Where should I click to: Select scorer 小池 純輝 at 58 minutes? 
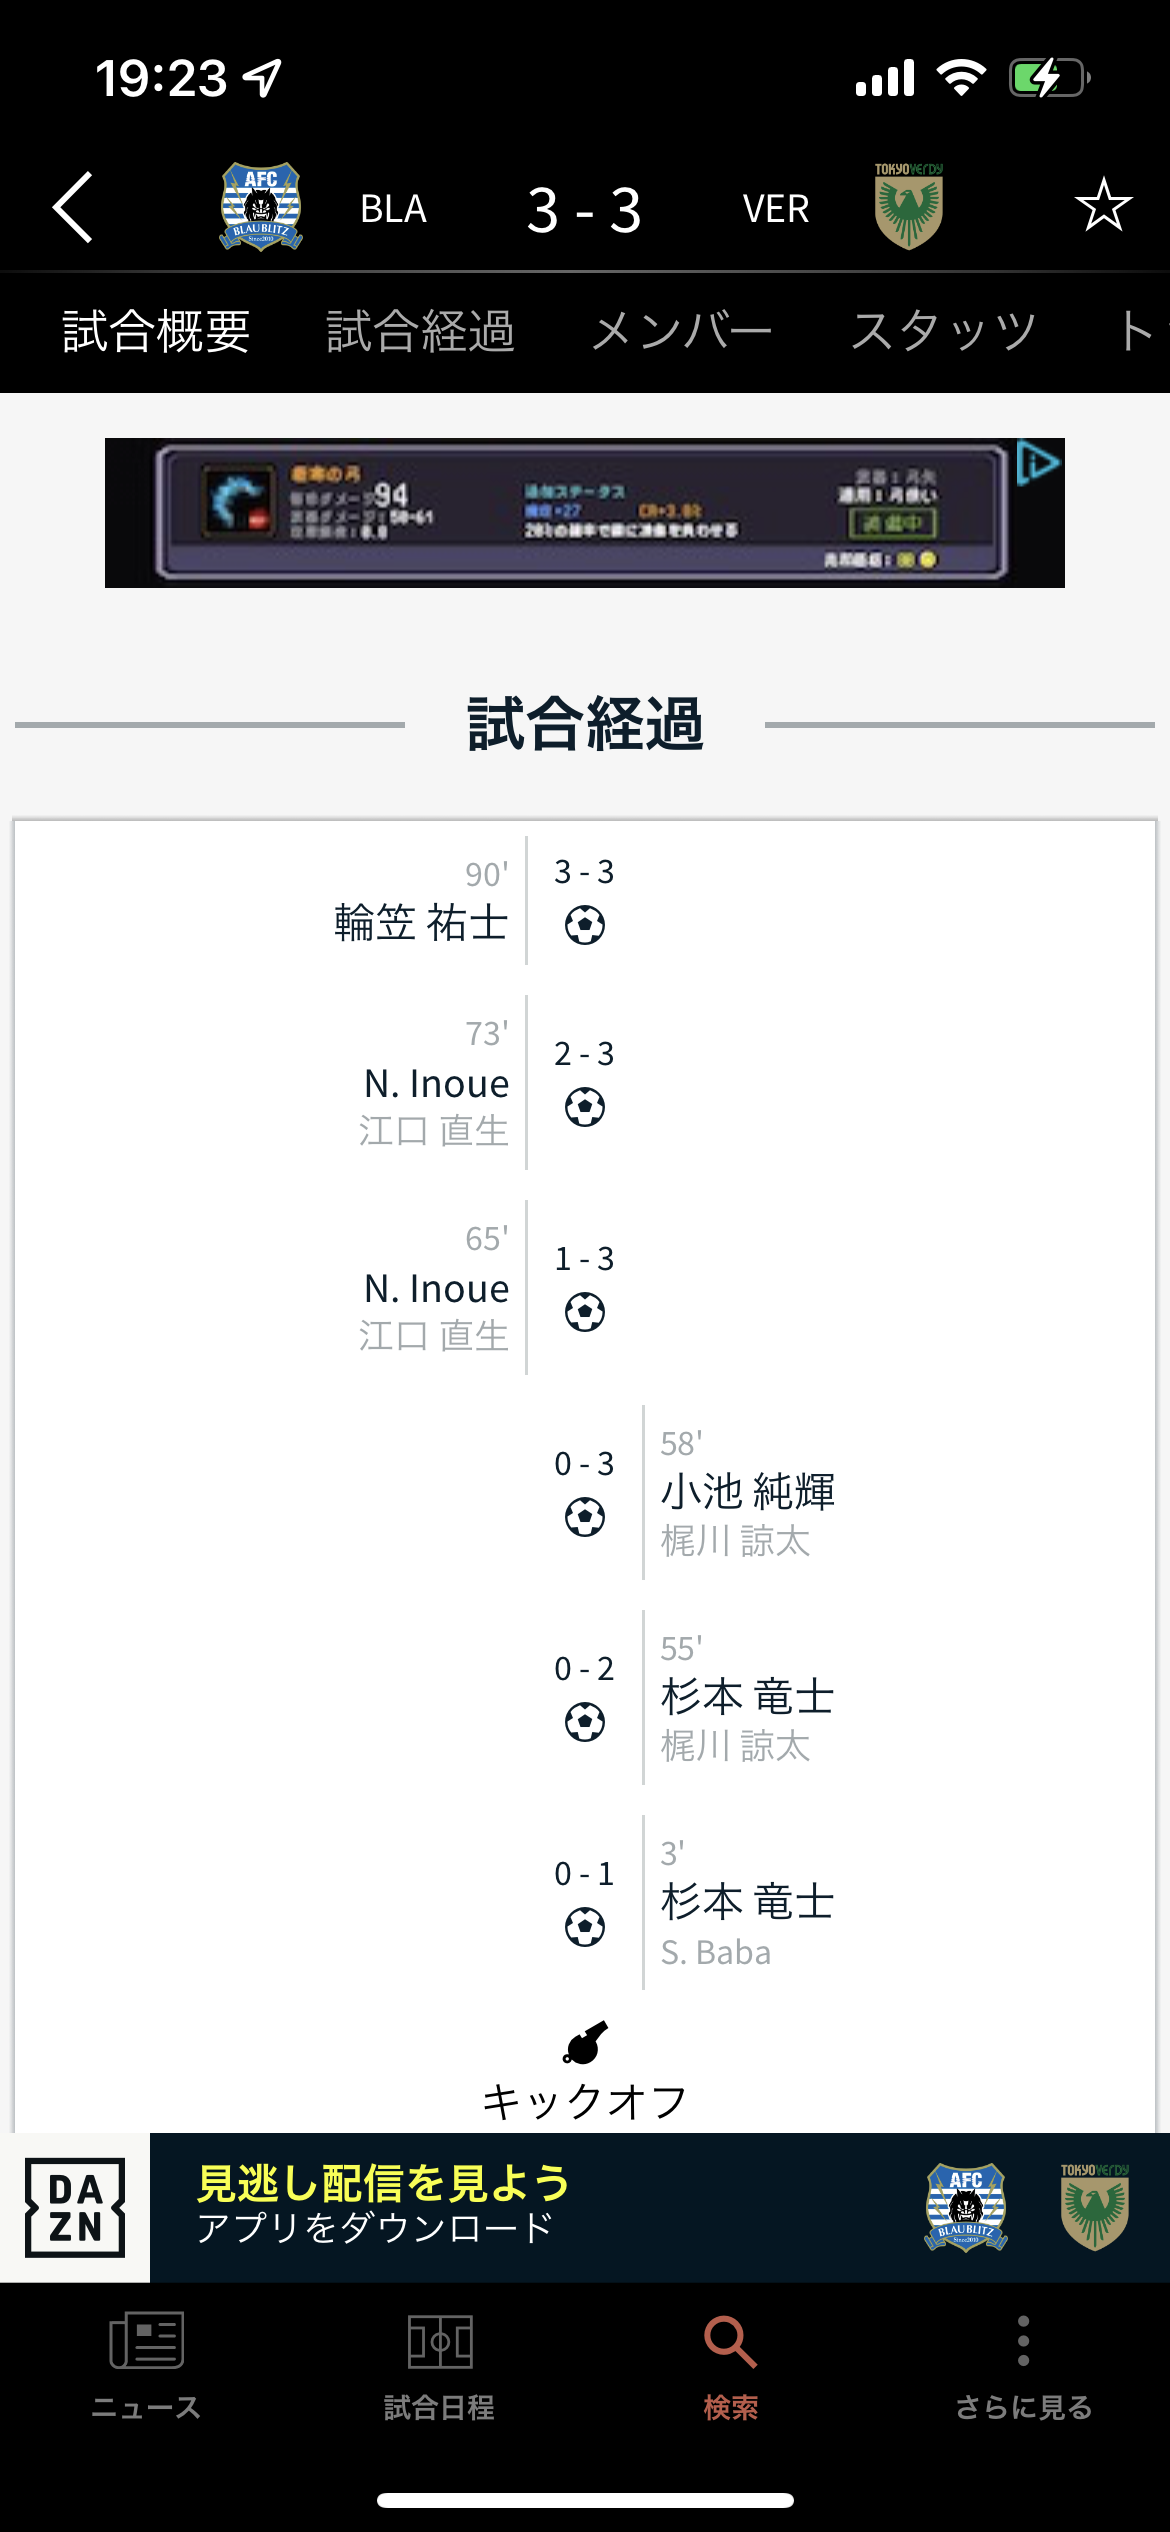coord(747,1491)
